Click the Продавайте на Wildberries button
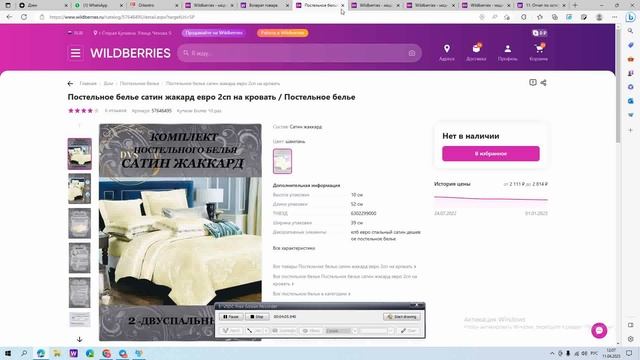 [x=213, y=33]
